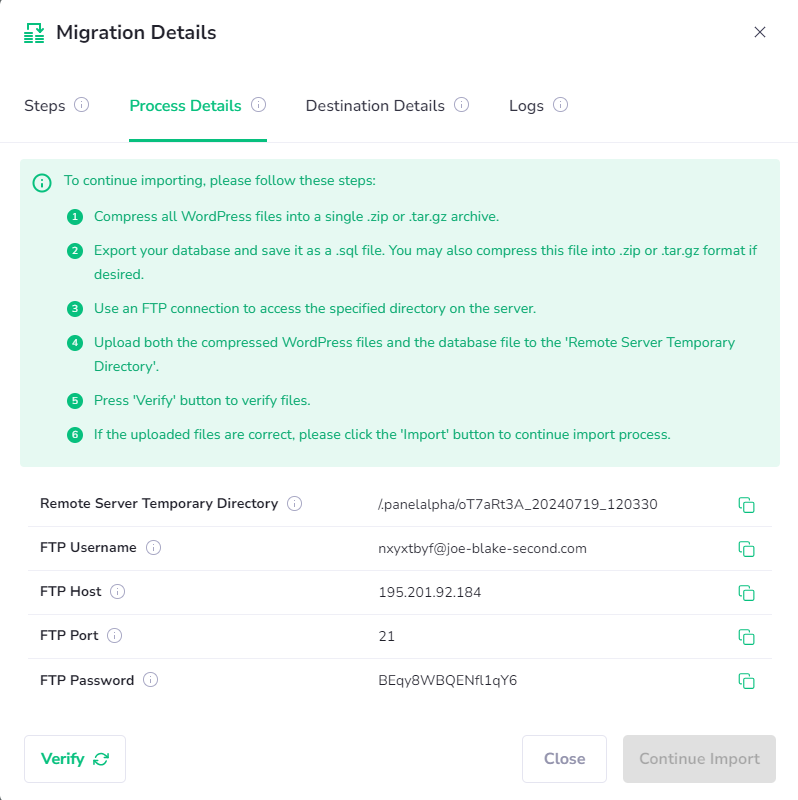
Task: Click the Continue Import button
Action: coord(699,759)
